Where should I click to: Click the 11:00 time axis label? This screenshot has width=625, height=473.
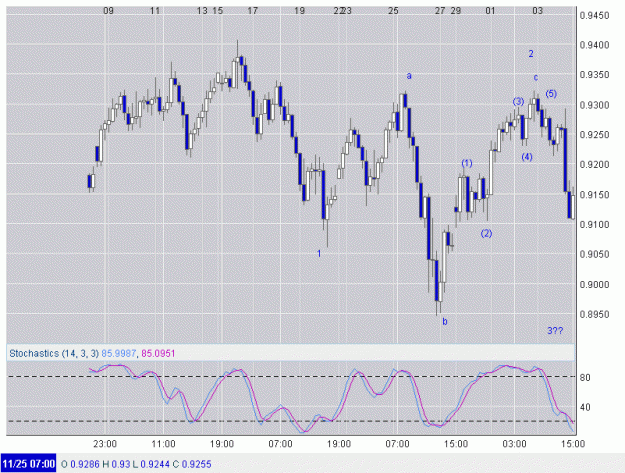pyautogui.click(x=163, y=444)
